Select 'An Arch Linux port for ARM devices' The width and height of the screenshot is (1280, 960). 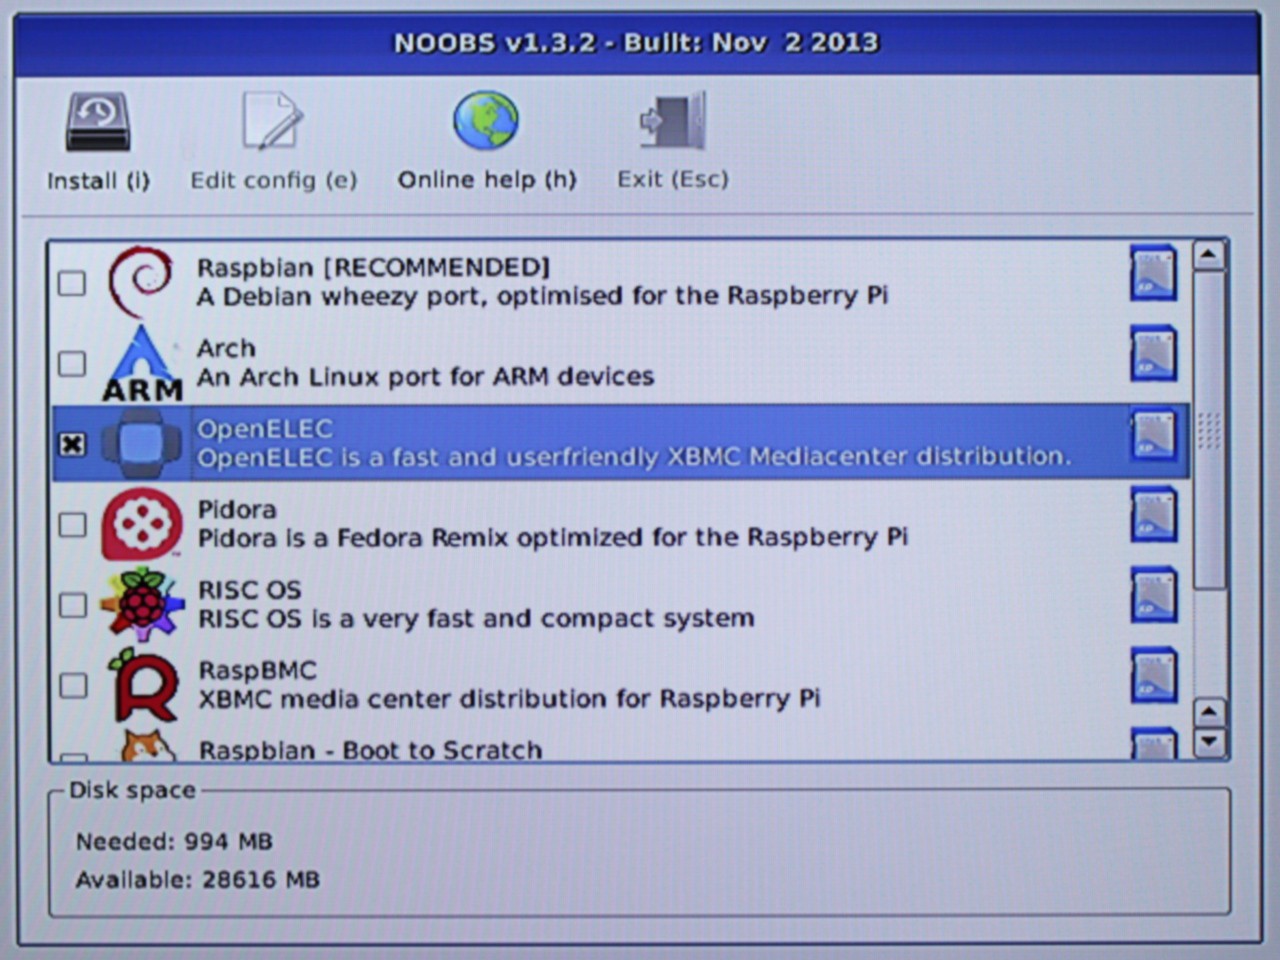click(x=425, y=377)
